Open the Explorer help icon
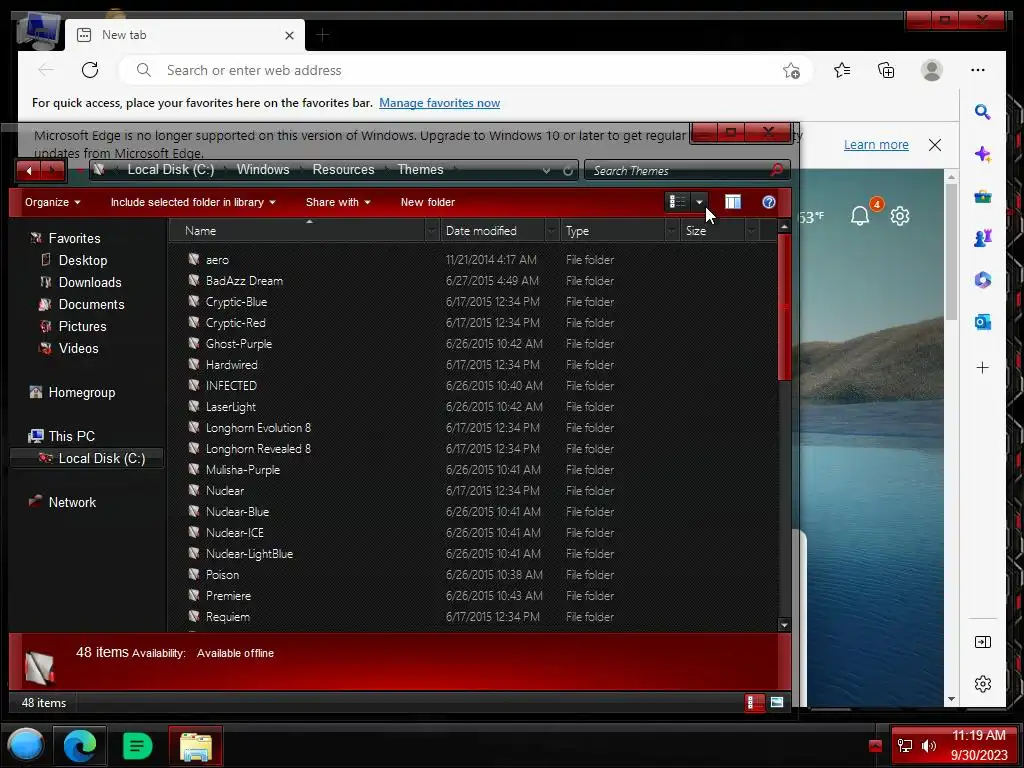Image resolution: width=1024 pixels, height=768 pixels. click(x=769, y=202)
